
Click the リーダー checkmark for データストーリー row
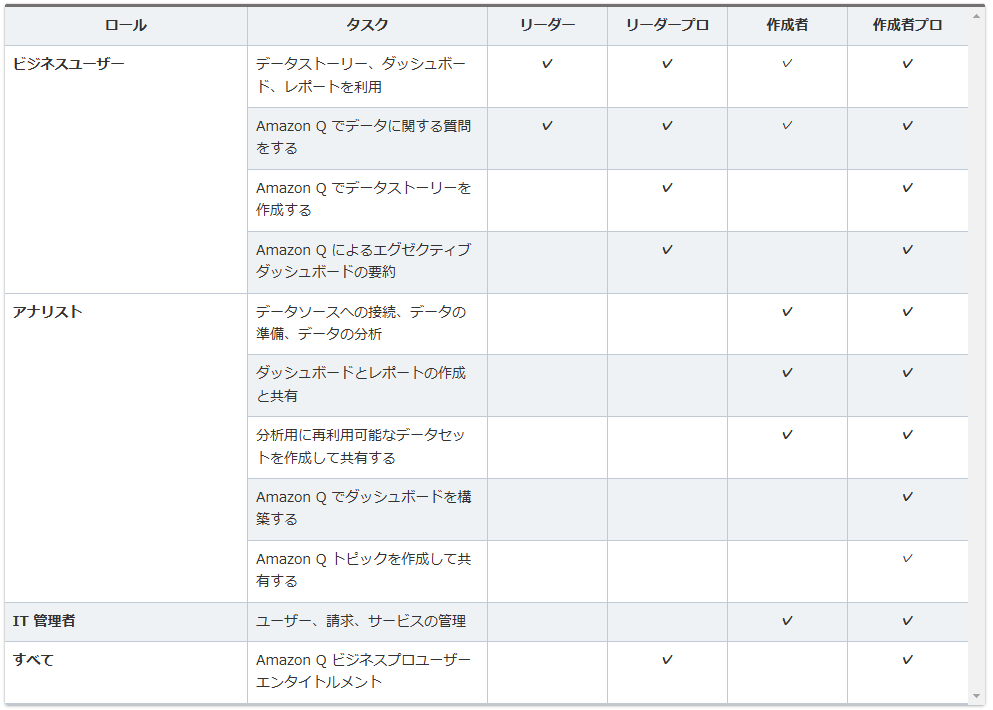547,64
